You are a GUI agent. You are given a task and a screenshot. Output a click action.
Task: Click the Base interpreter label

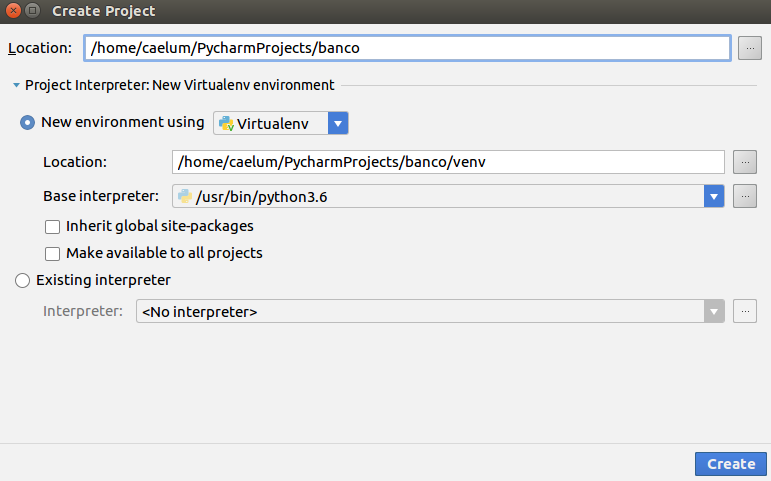click(101, 196)
